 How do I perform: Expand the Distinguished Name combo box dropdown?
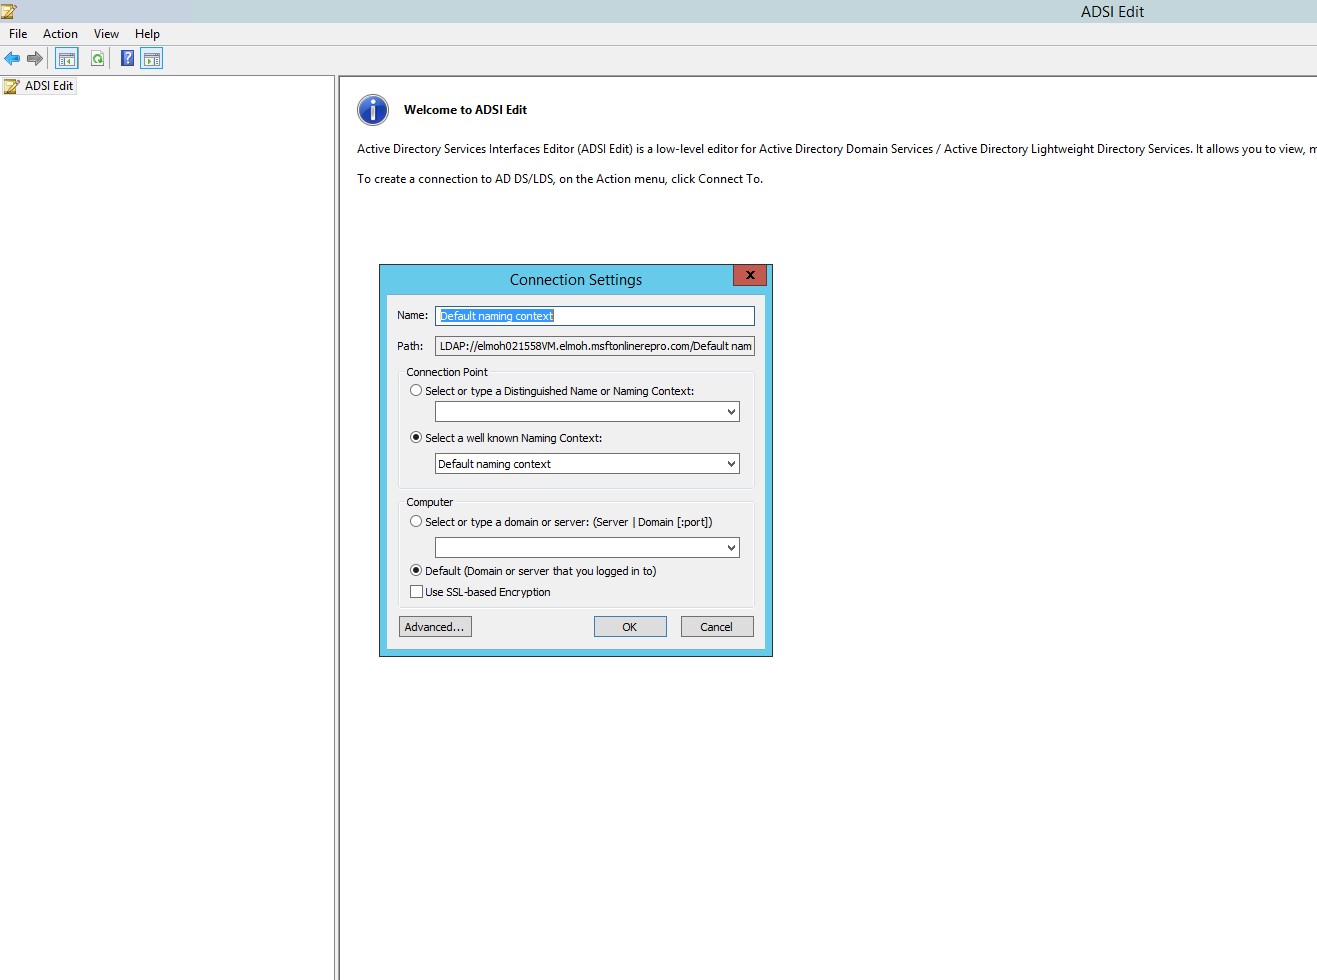pos(731,412)
